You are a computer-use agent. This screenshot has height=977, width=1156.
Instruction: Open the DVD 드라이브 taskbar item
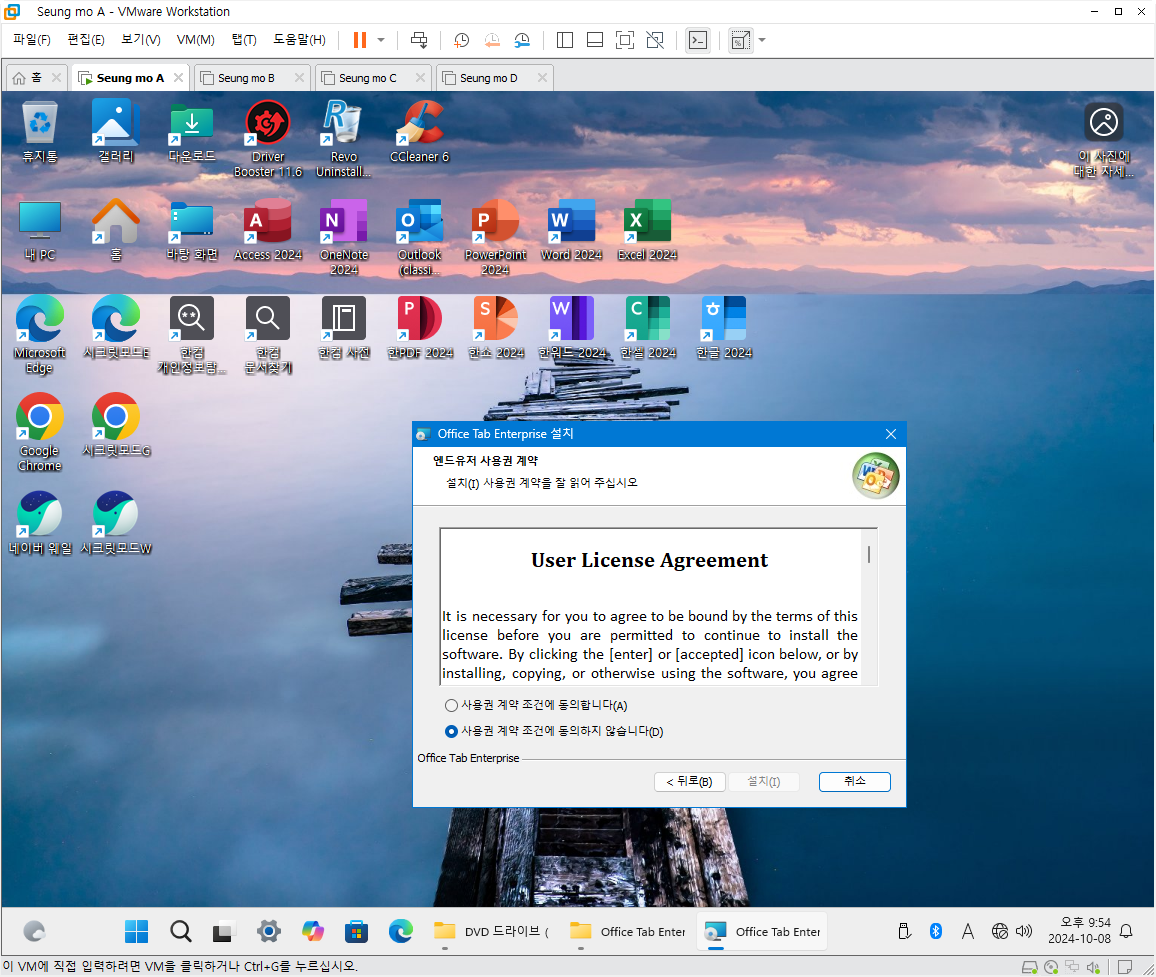492,931
